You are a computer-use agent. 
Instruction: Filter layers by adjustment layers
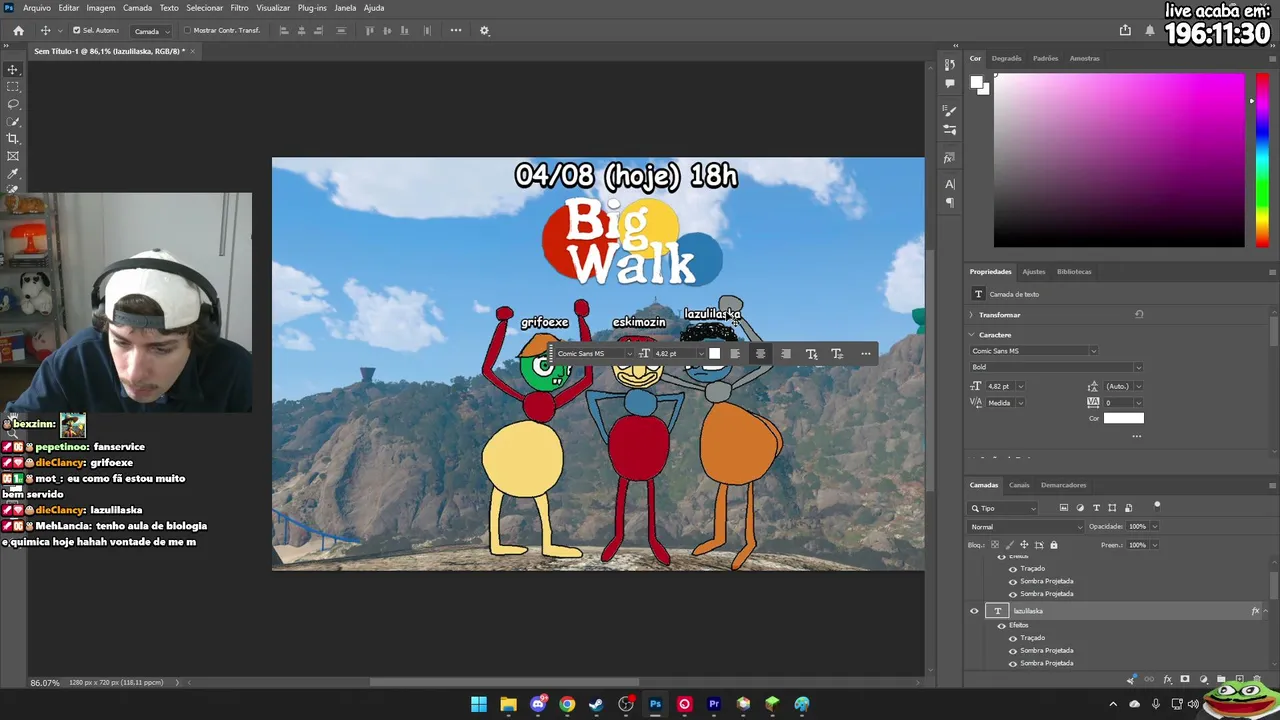tap(1080, 508)
